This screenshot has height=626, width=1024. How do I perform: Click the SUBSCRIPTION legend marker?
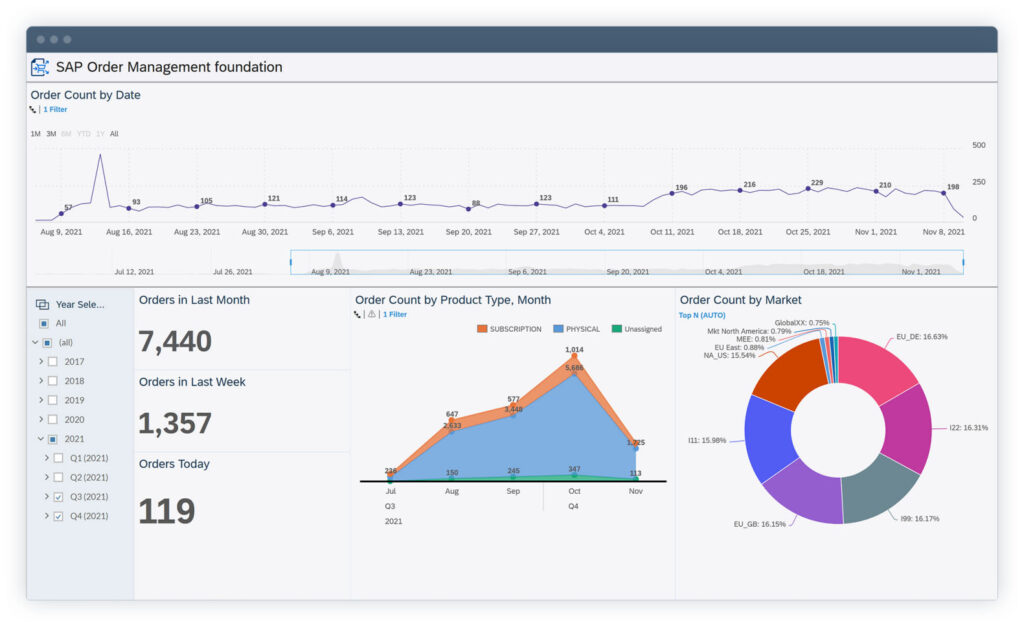click(482, 329)
